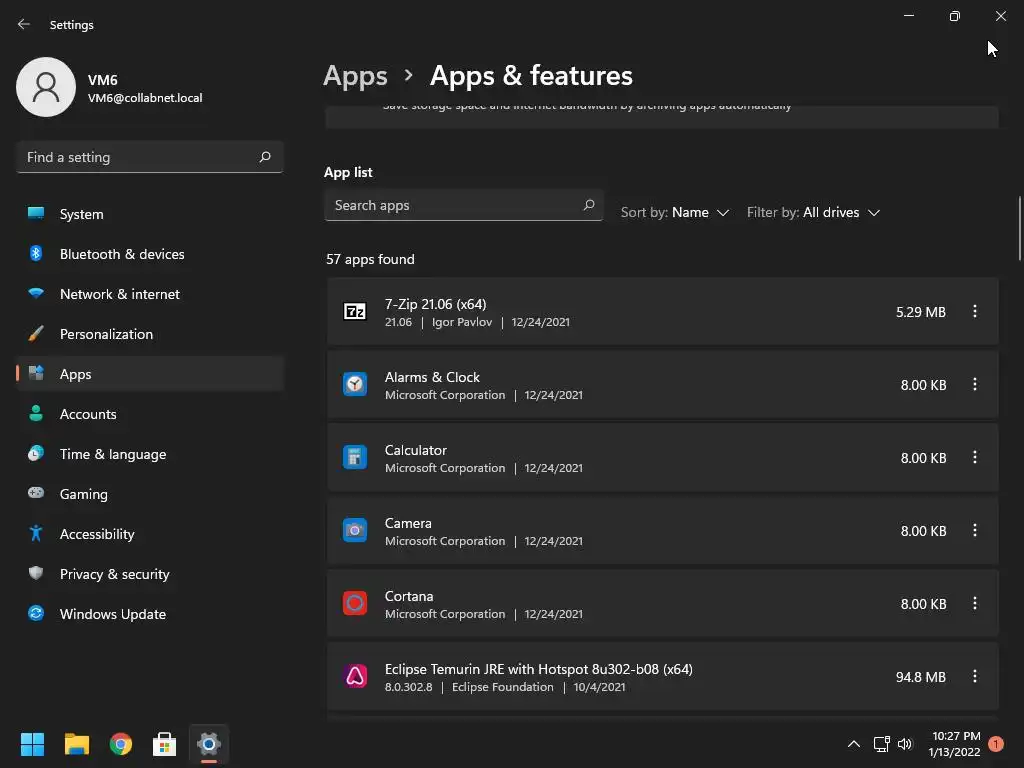This screenshot has width=1024, height=768.
Task: Open three-dot menu for Cortana
Action: 974,603
